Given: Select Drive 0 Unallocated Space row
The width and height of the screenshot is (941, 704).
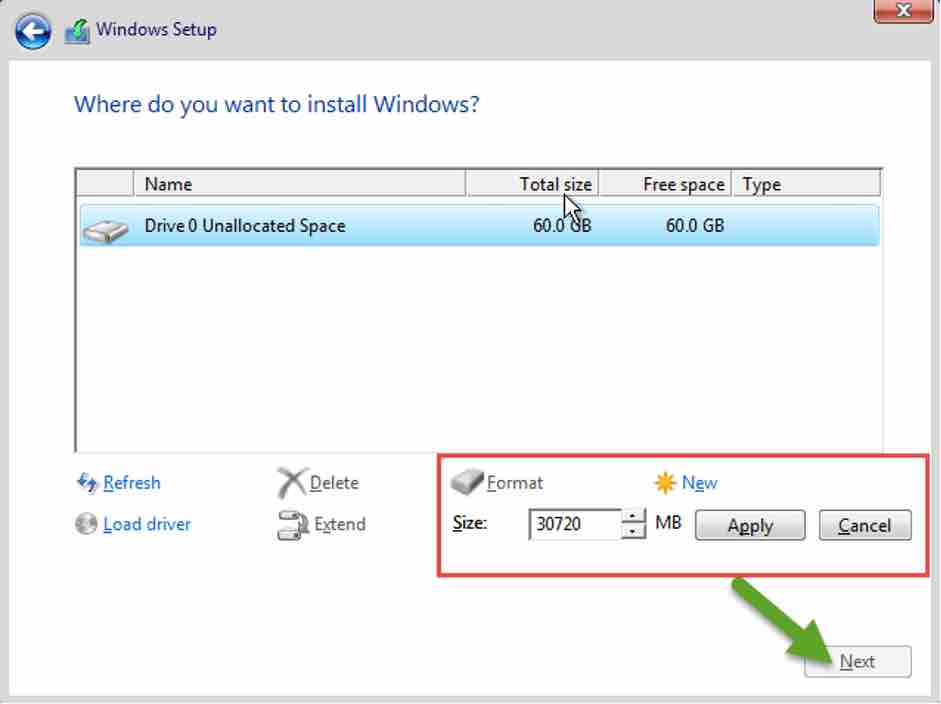Looking at the screenshot, I should [400, 226].
